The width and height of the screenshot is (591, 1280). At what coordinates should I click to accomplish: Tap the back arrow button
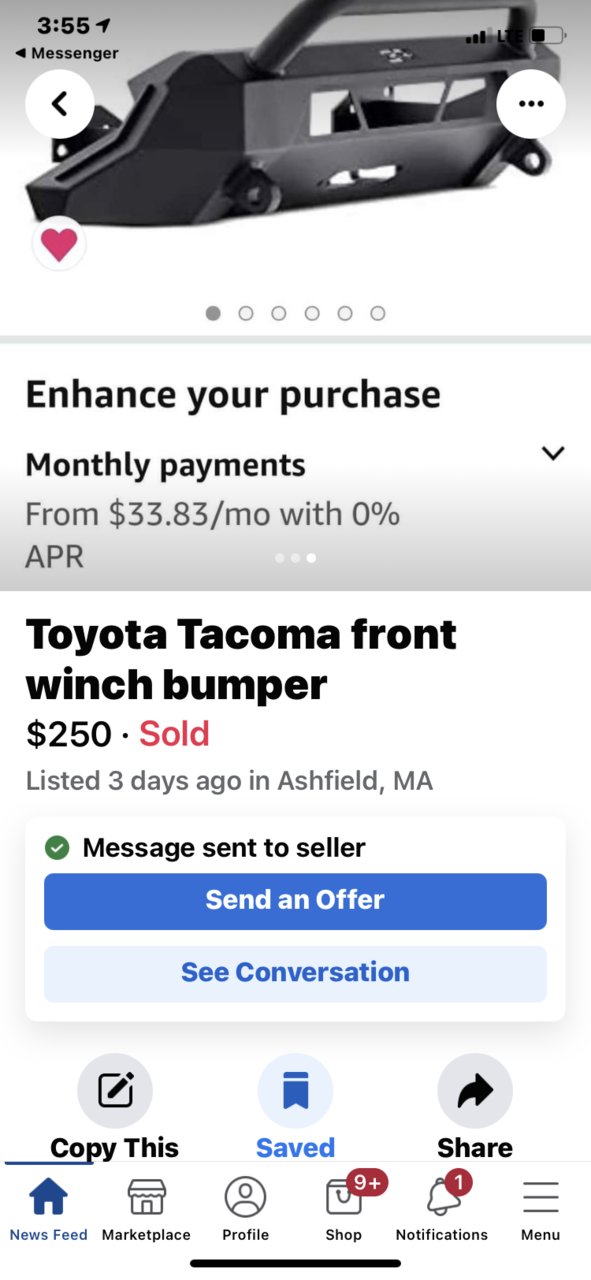tap(60, 103)
